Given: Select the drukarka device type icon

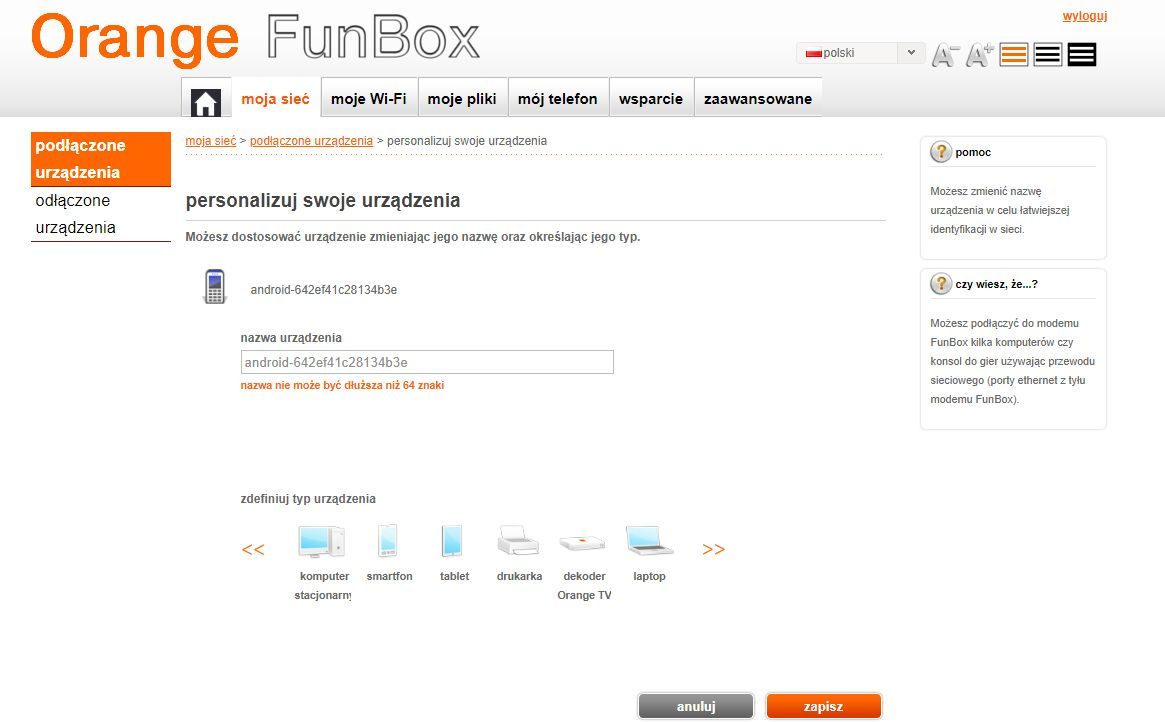Looking at the screenshot, I should pyautogui.click(x=518, y=541).
